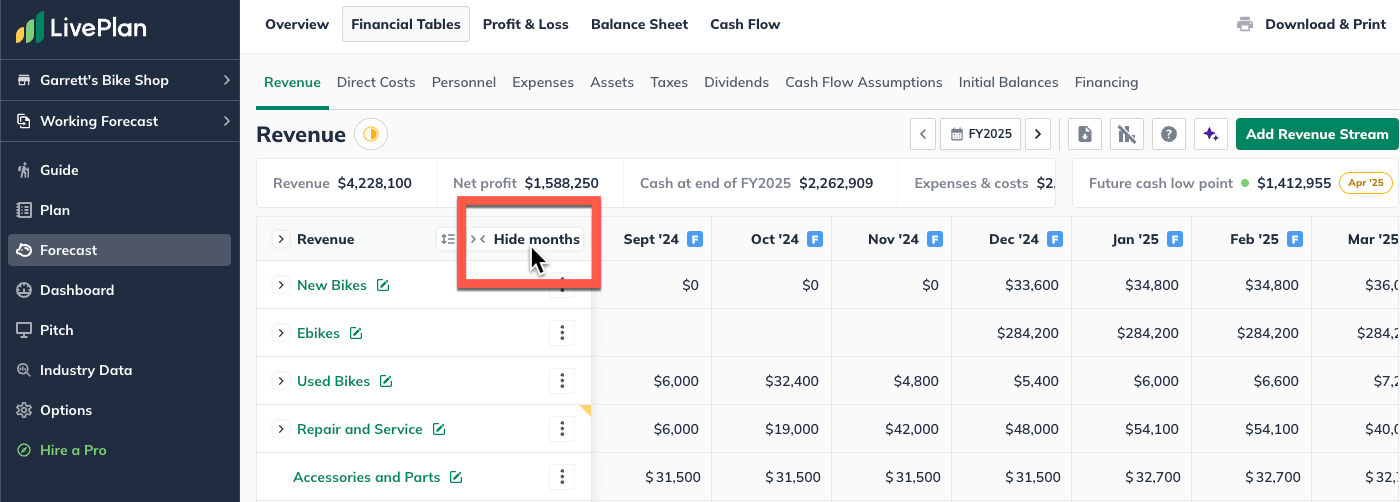Viewport: 1400px width, 502px height.
Task: Expand the Revenue header row chevron
Action: [281, 239]
